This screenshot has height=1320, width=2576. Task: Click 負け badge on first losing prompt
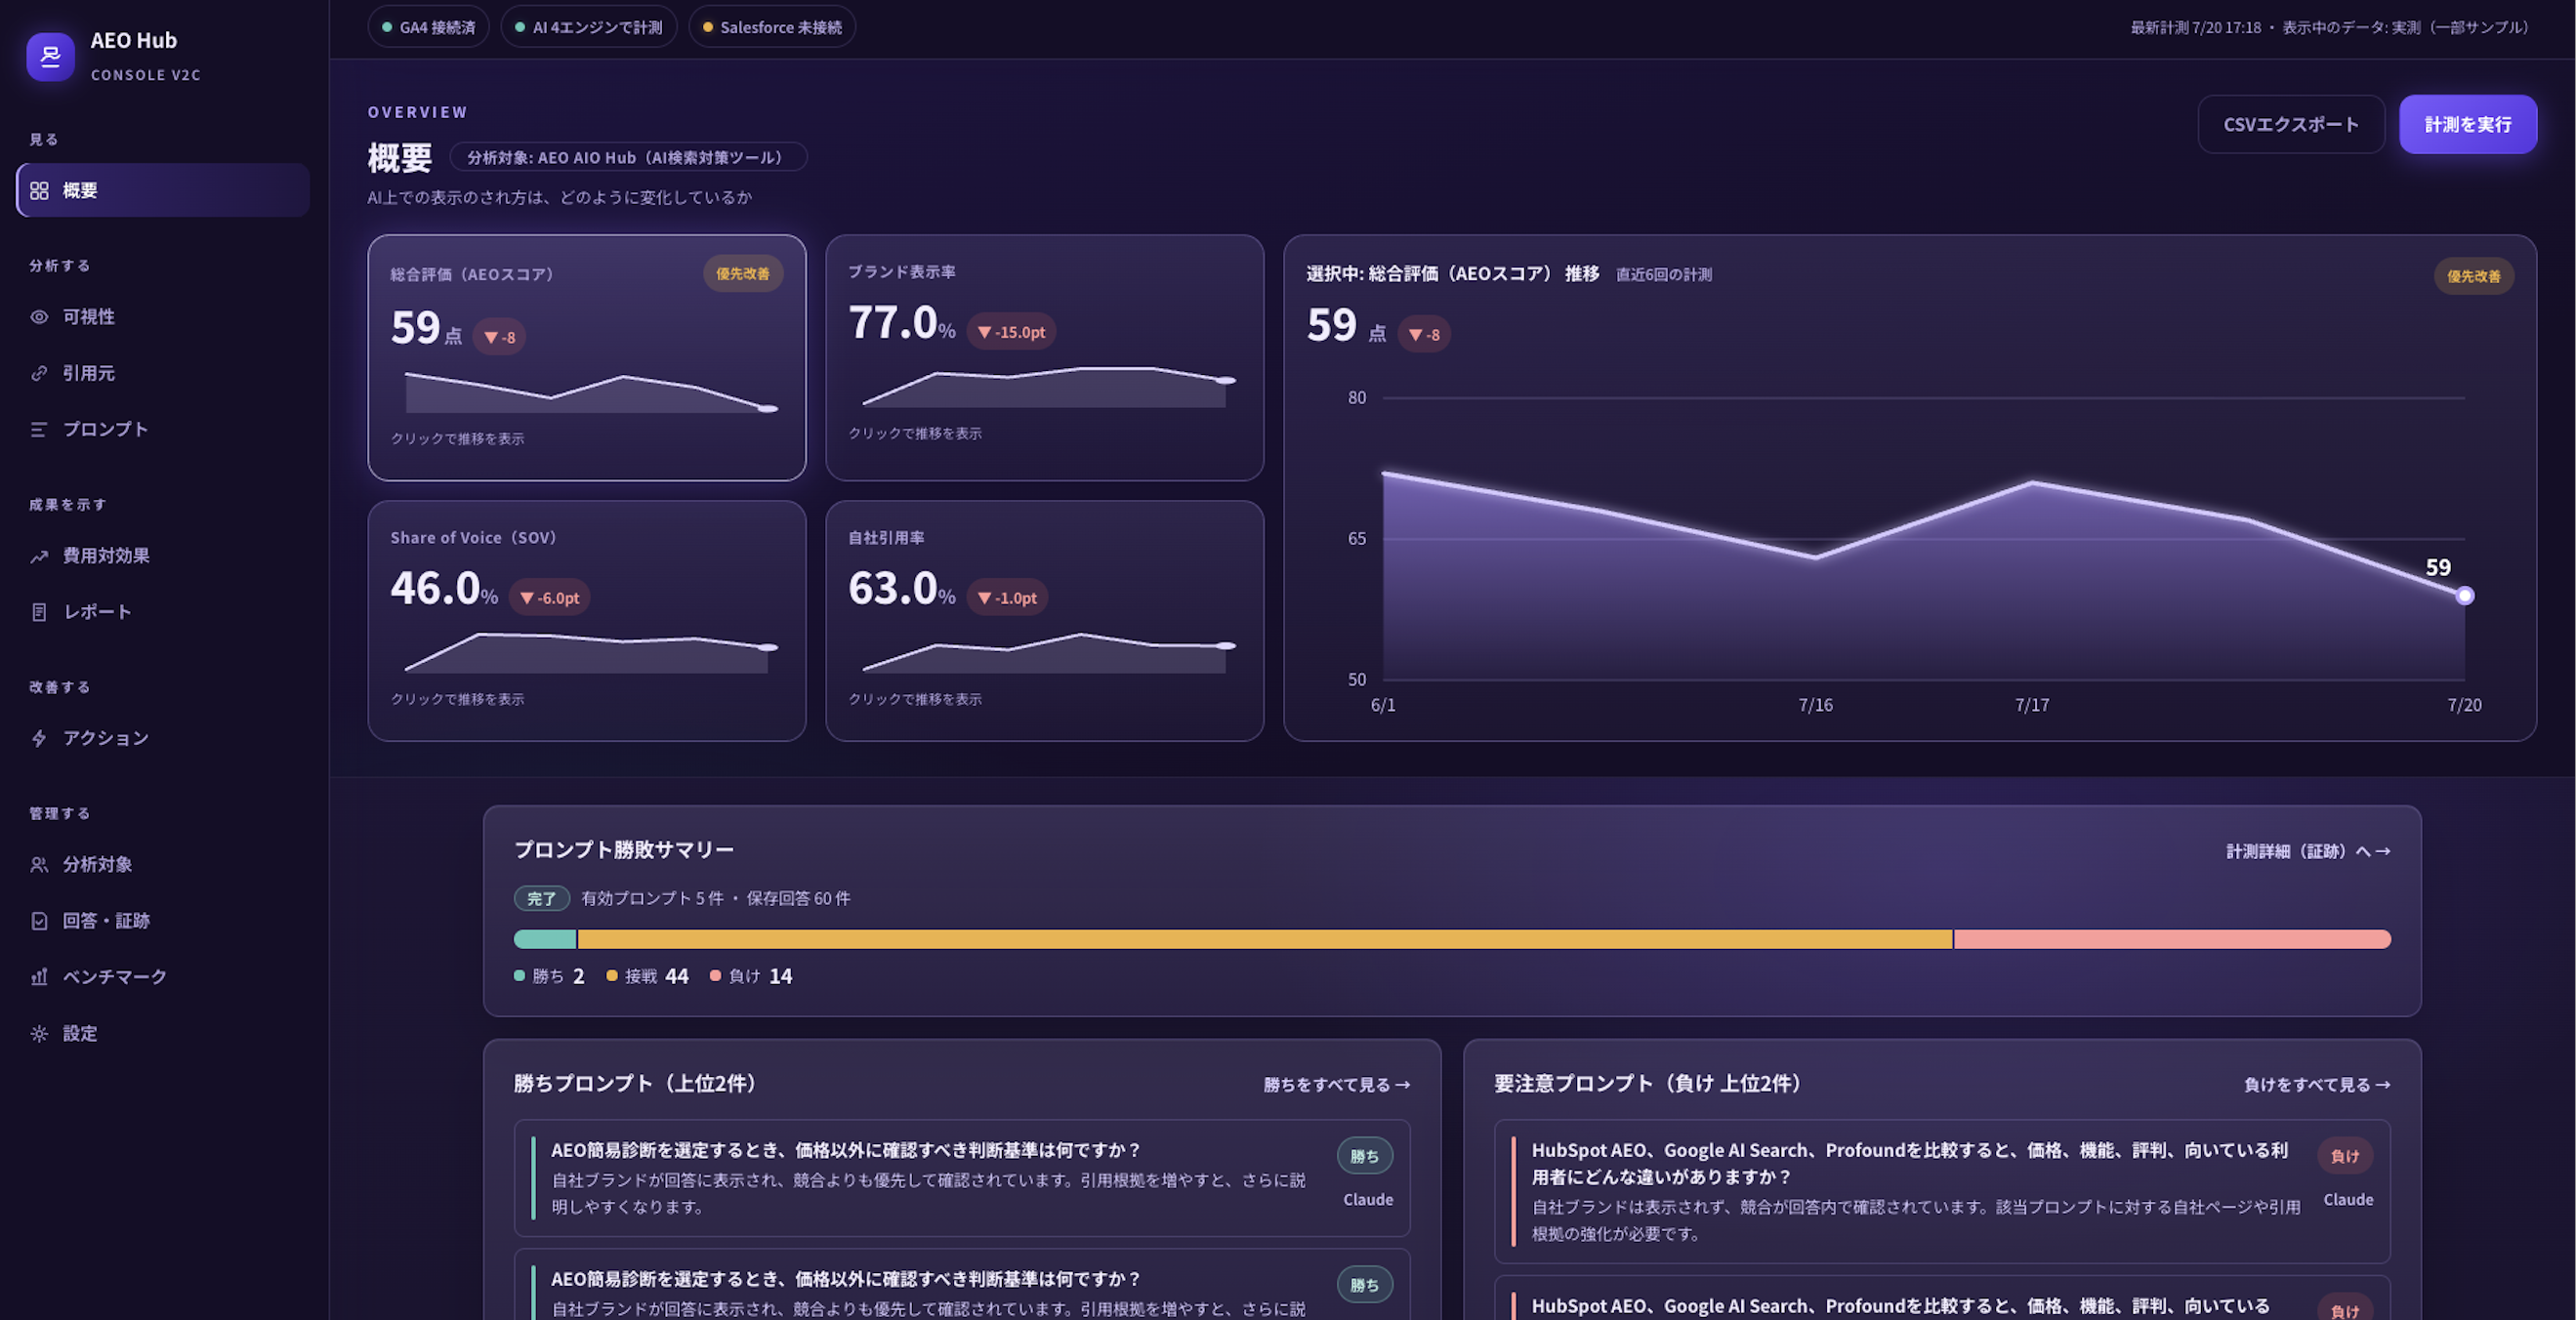click(x=2344, y=1156)
